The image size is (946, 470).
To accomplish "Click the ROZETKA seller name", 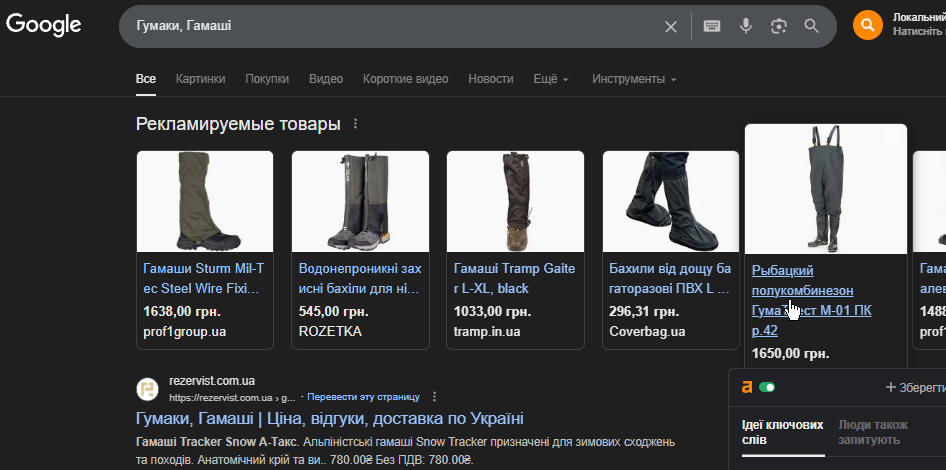I will tap(330, 332).
